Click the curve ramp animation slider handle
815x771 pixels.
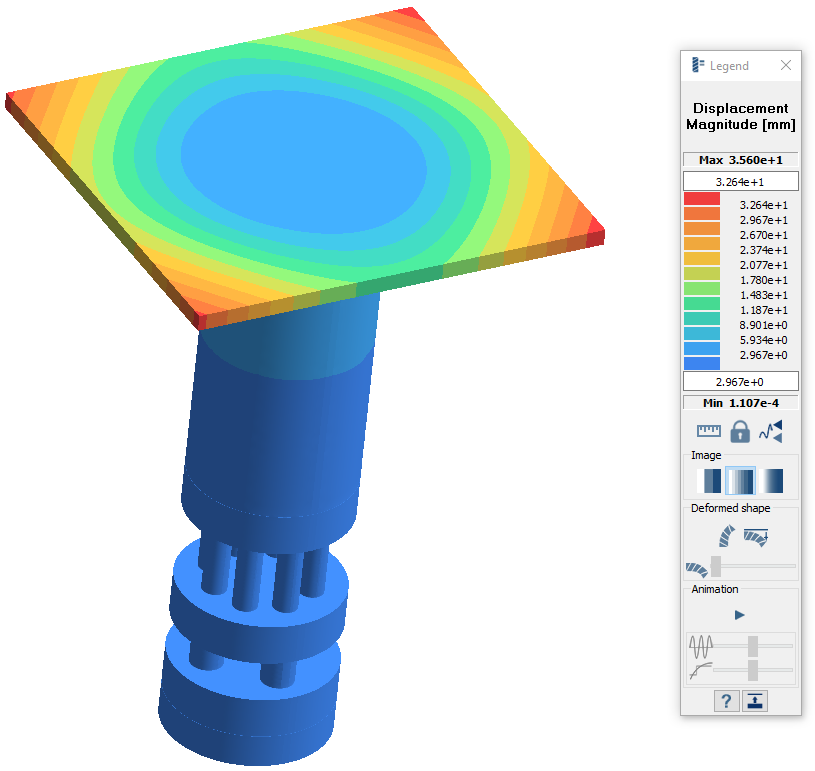[x=753, y=668]
